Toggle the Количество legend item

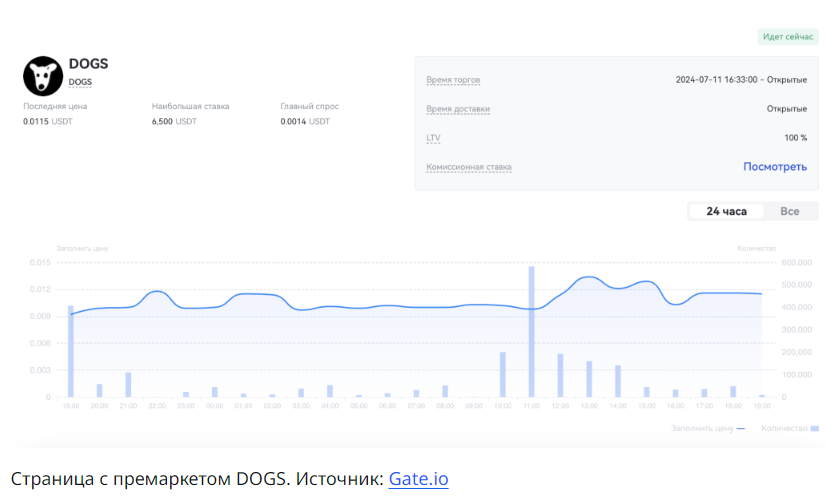[x=790, y=428]
